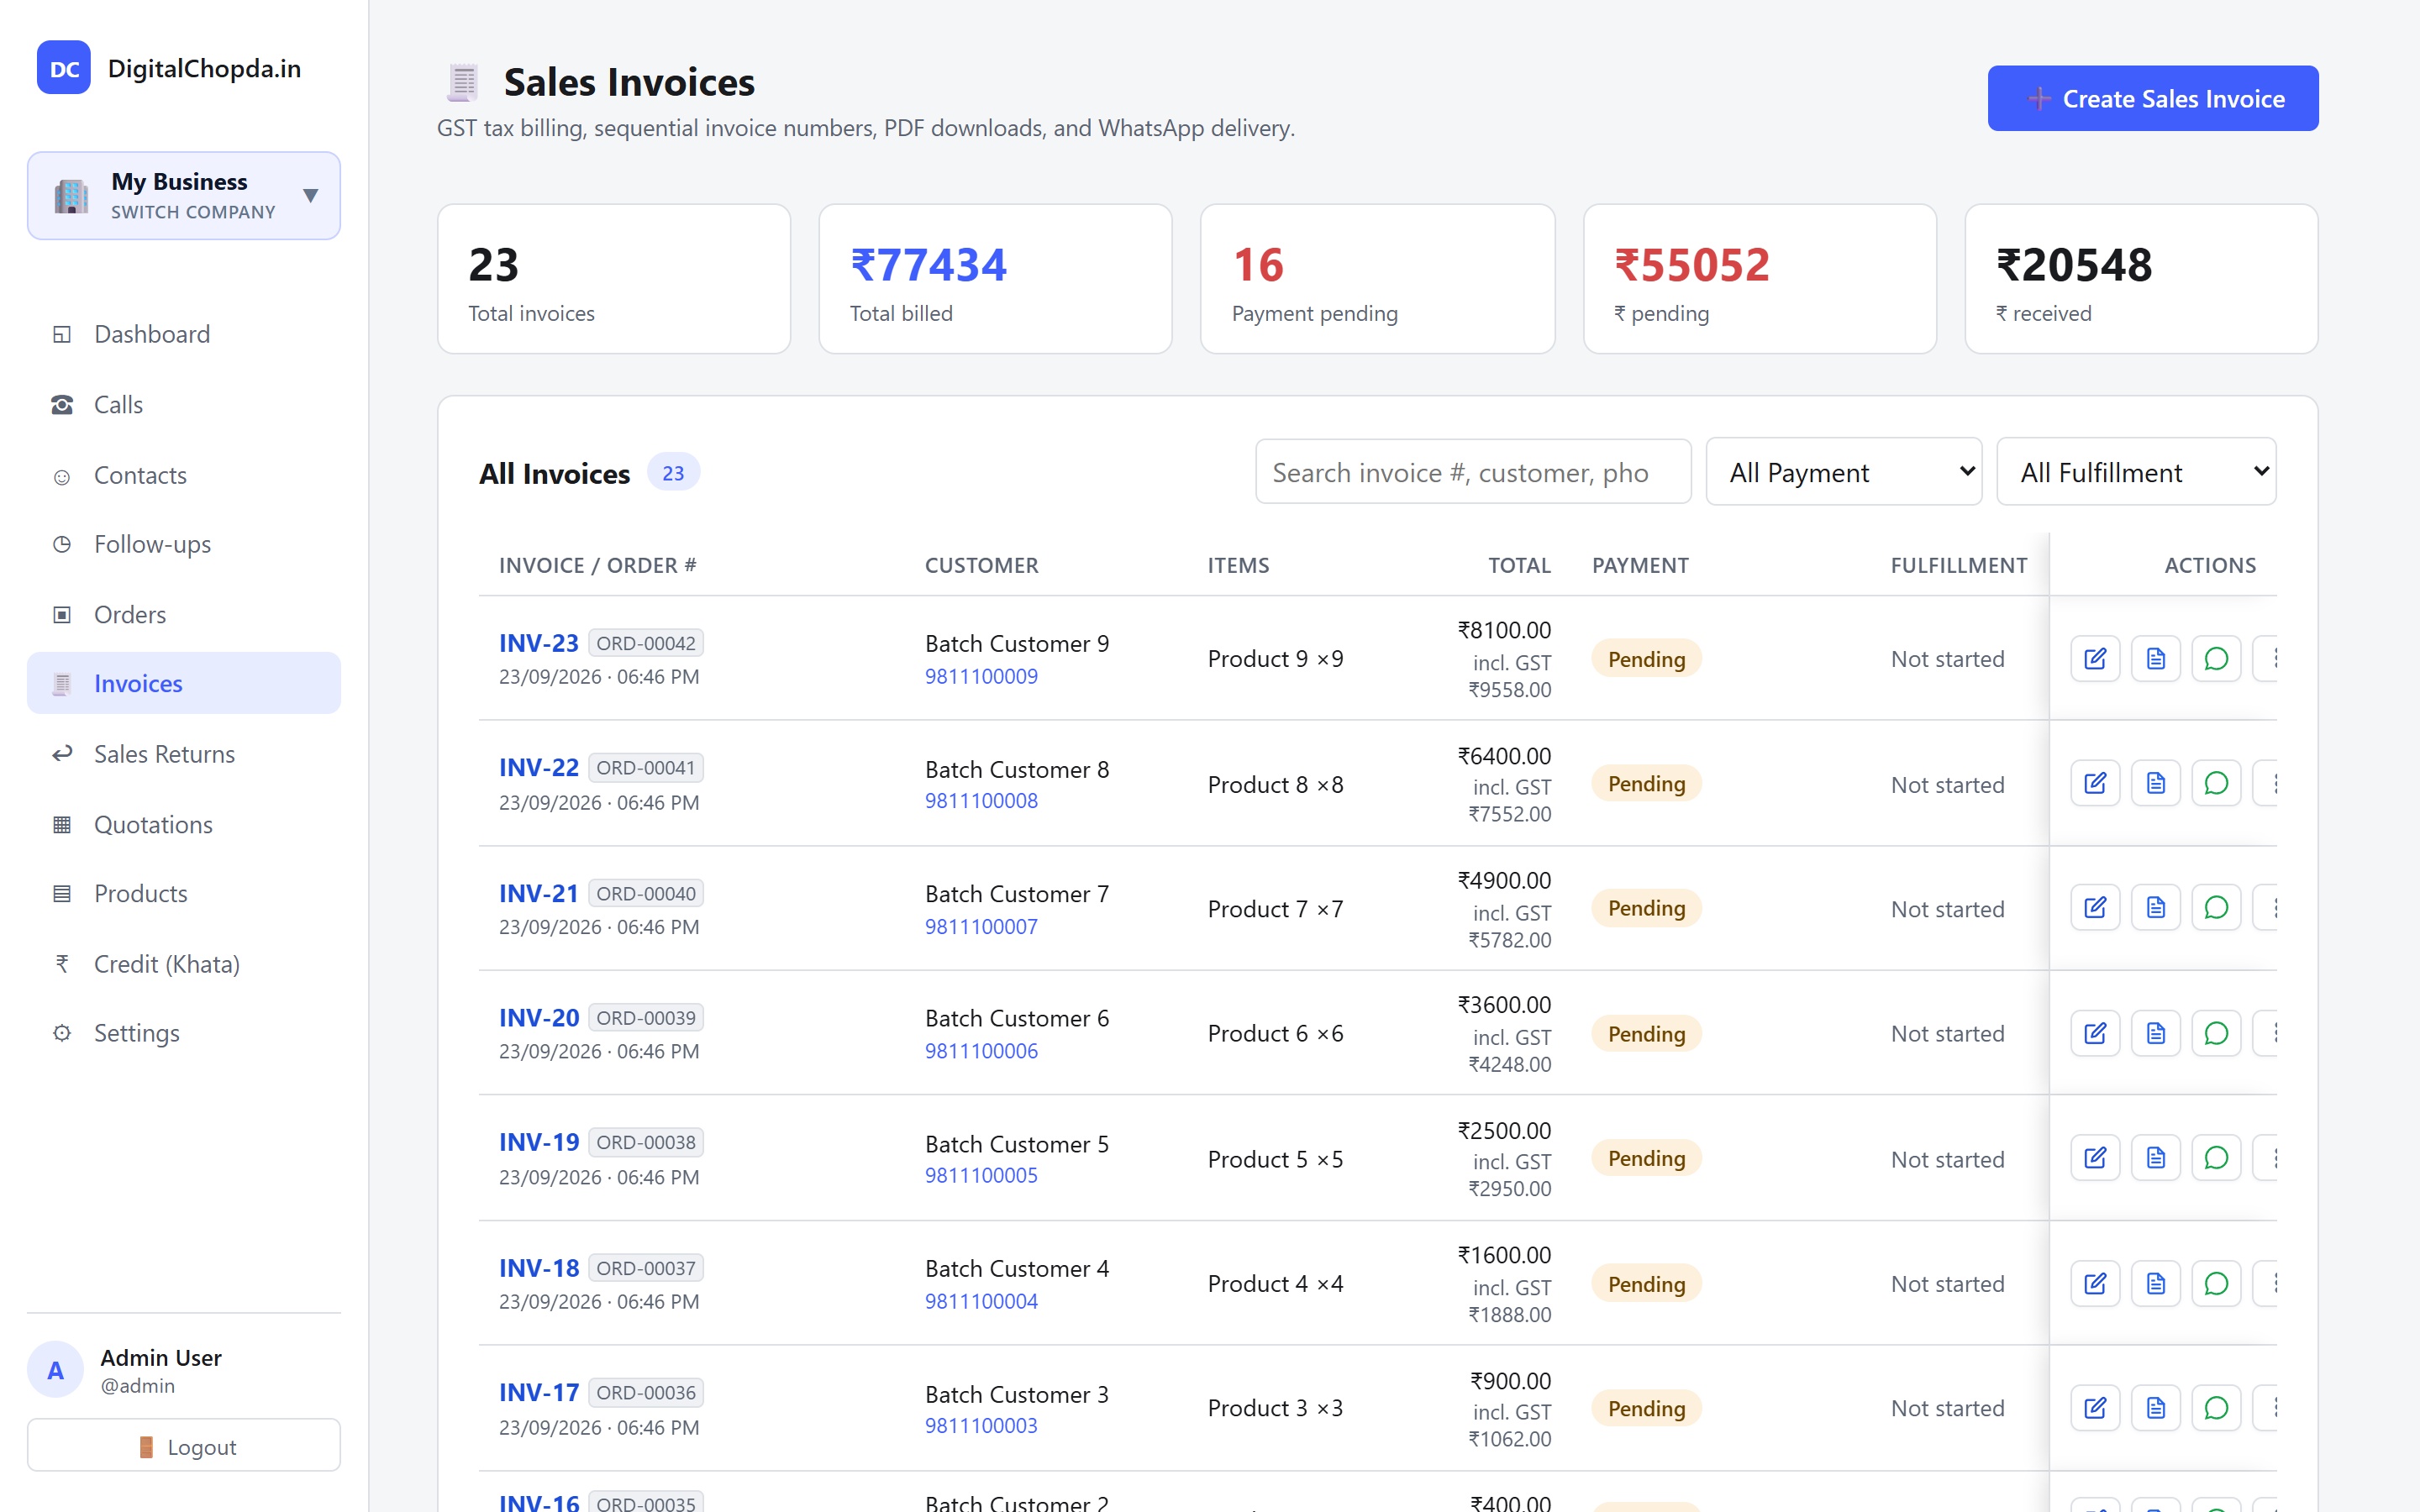Go to Dashboard in the sidebar
The height and width of the screenshot is (1512, 2420).
pyautogui.click(x=184, y=334)
